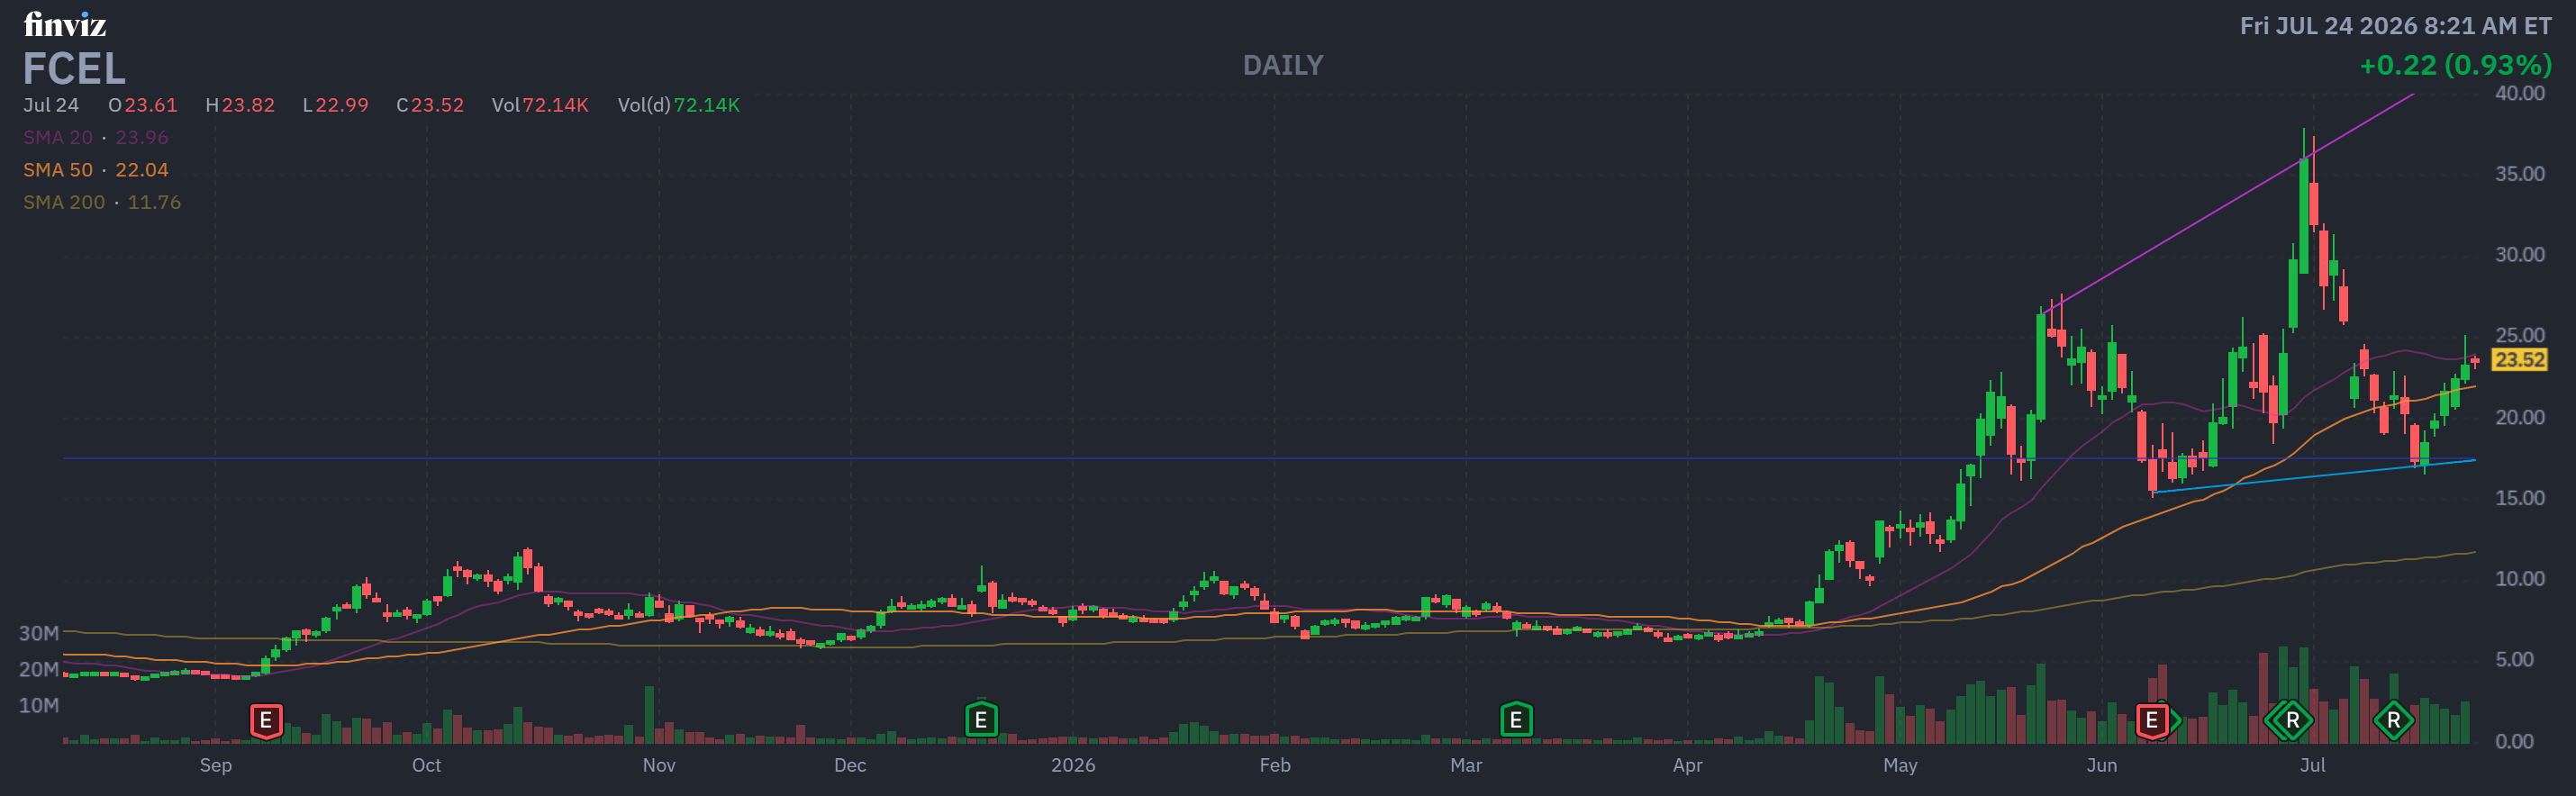The width and height of the screenshot is (2576, 796).
Task: Select the FCEL ticker symbol
Action: coord(74,69)
